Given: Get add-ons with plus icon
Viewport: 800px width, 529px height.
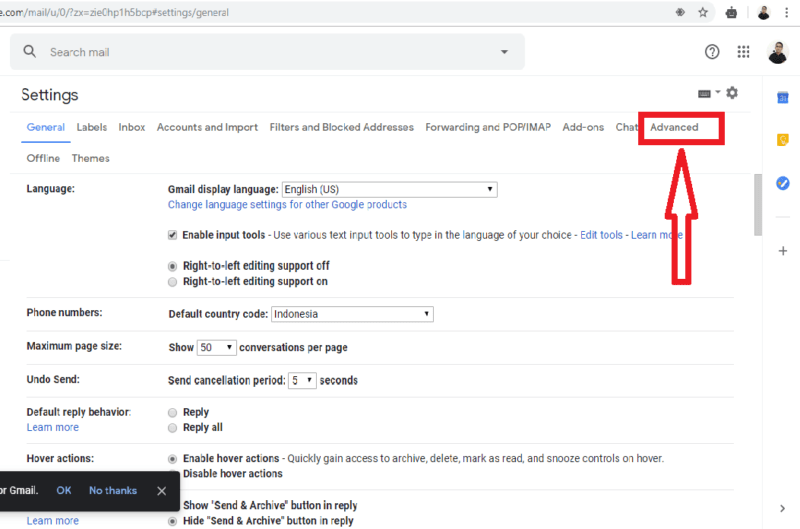Looking at the screenshot, I should click(x=783, y=251).
